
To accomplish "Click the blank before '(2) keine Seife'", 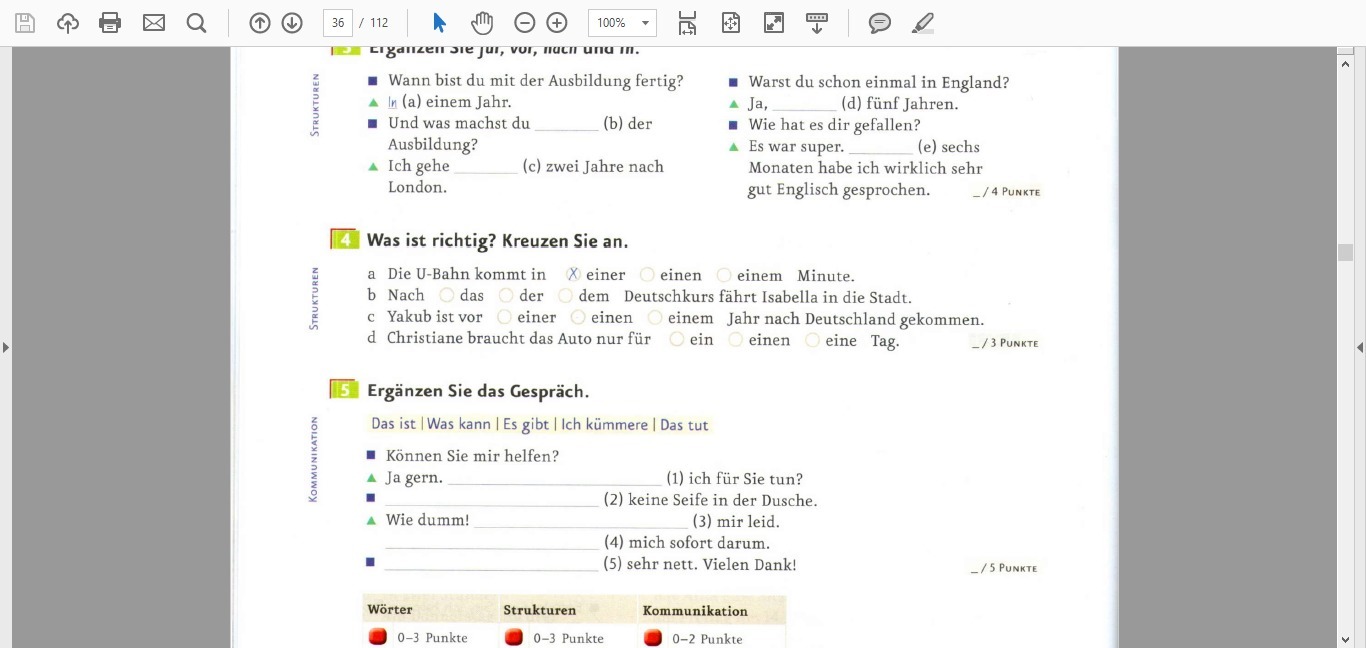I will pyautogui.click(x=492, y=502).
